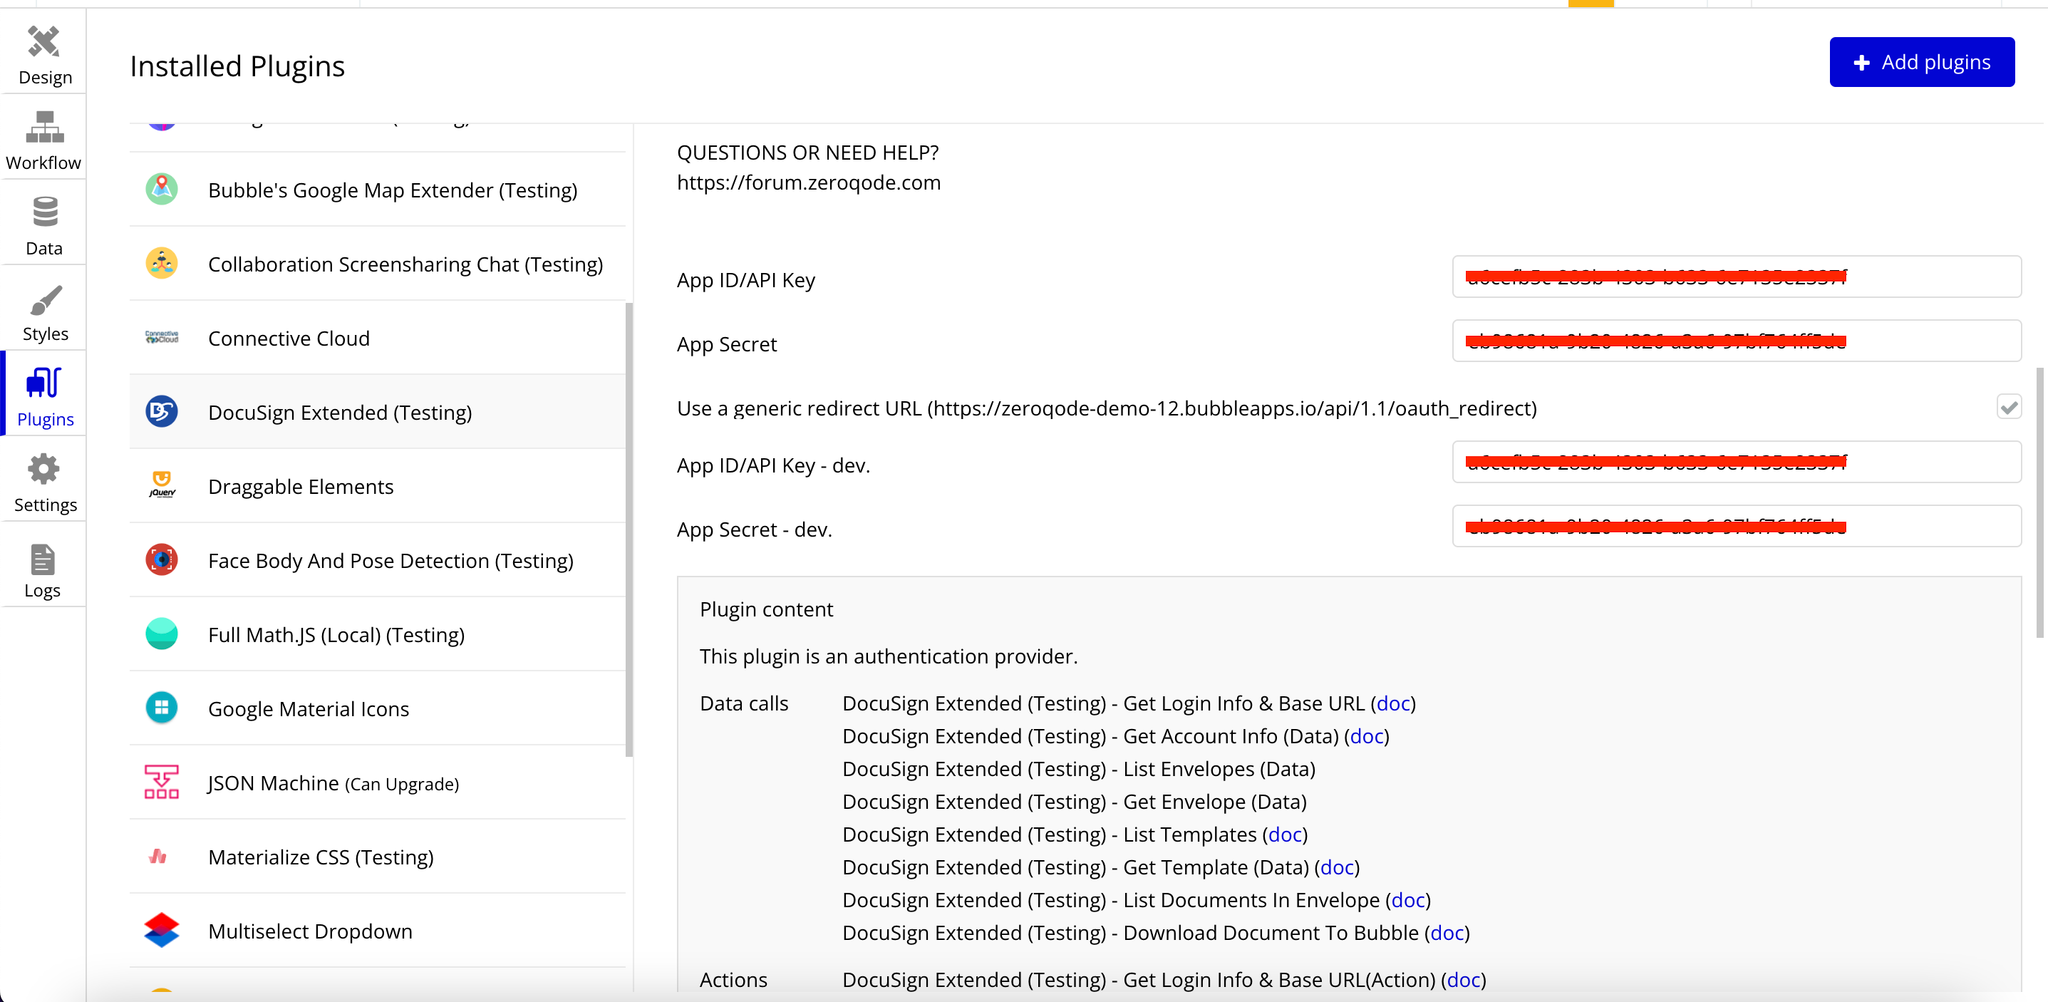
Task: Select Draggable Elements plugin name
Action: [x=301, y=486]
